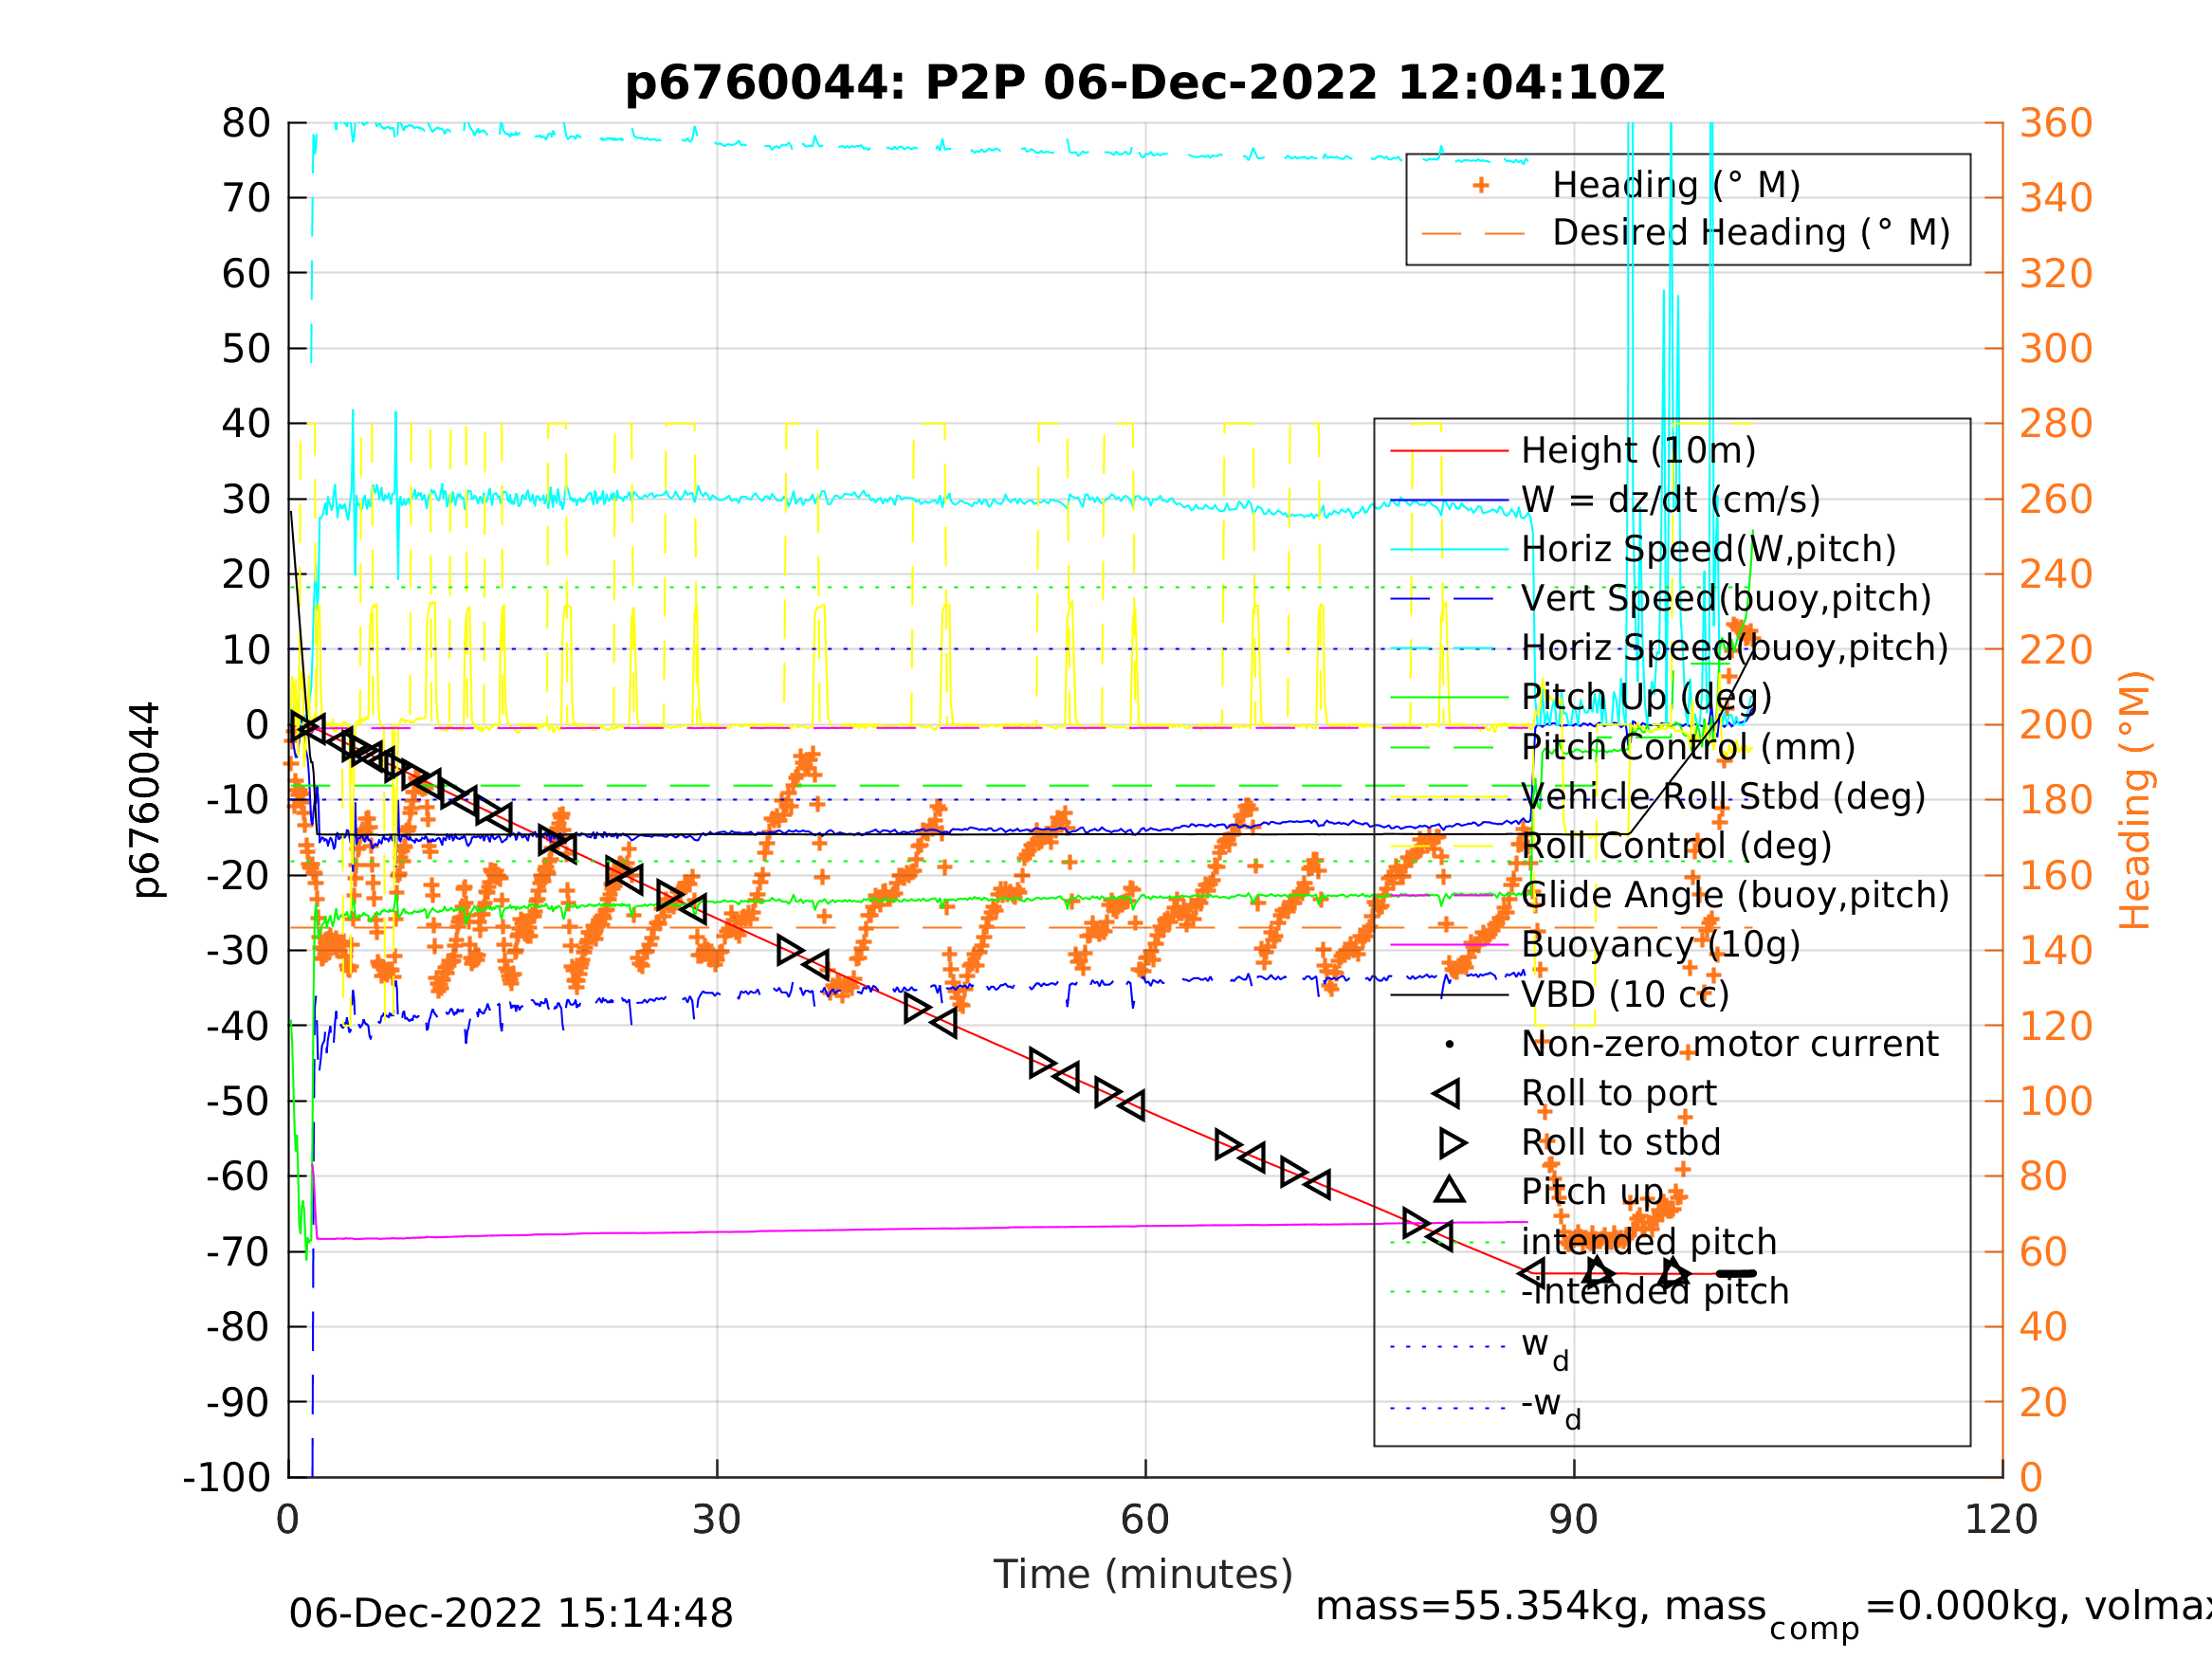Click the -50 tick label on left axis
The width and height of the screenshot is (2212, 1659).
coord(239,1101)
